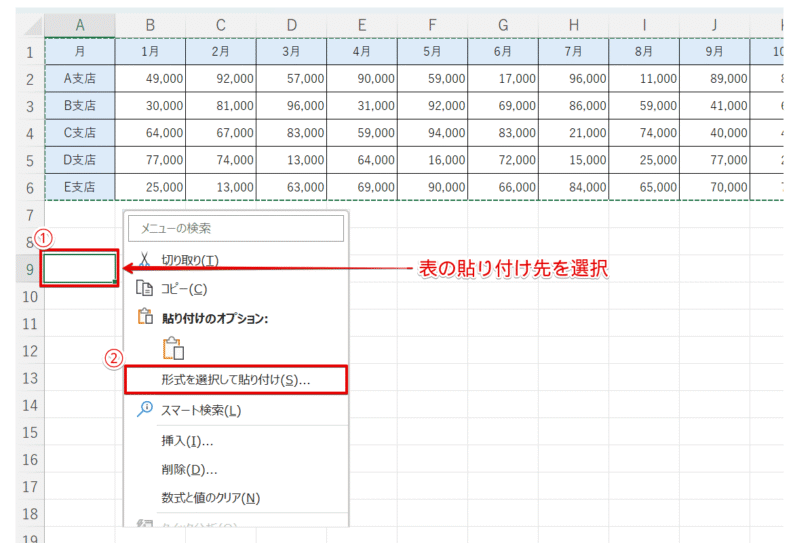Click the A支店 cell
812x543 pixels.
(x=80, y=79)
